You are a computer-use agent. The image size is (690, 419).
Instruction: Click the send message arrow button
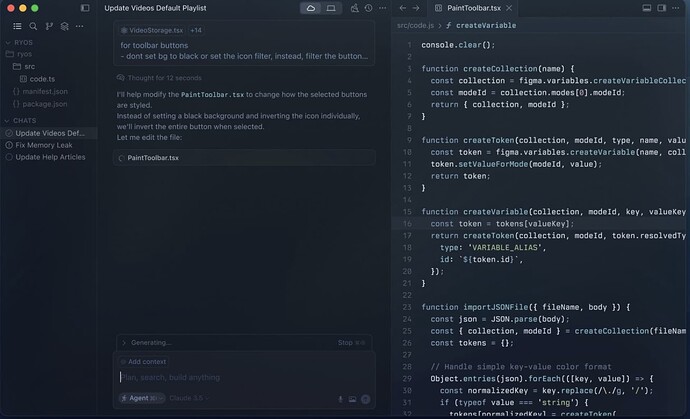pyautogui.click(x=366, y=399)
